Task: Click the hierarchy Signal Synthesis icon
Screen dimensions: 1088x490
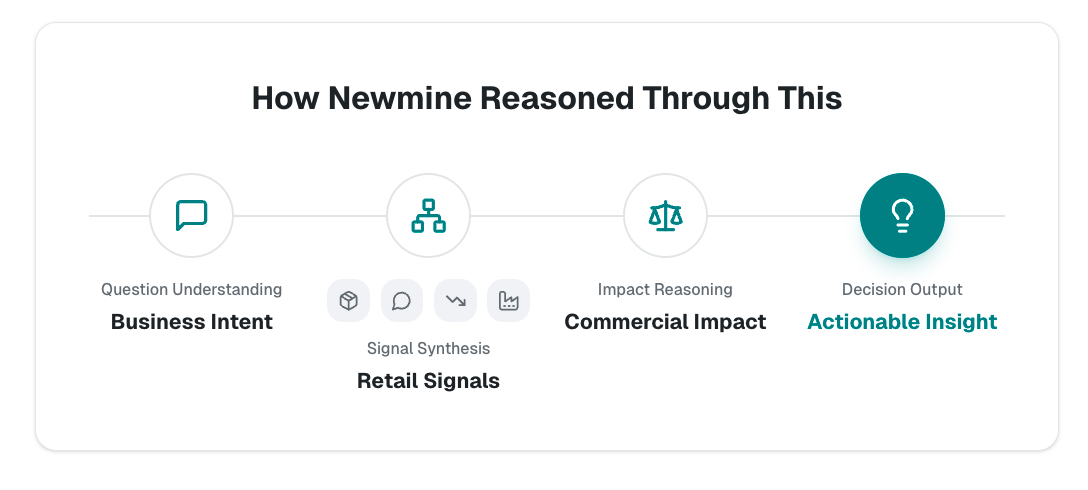Action: click(x=428, y=215)
